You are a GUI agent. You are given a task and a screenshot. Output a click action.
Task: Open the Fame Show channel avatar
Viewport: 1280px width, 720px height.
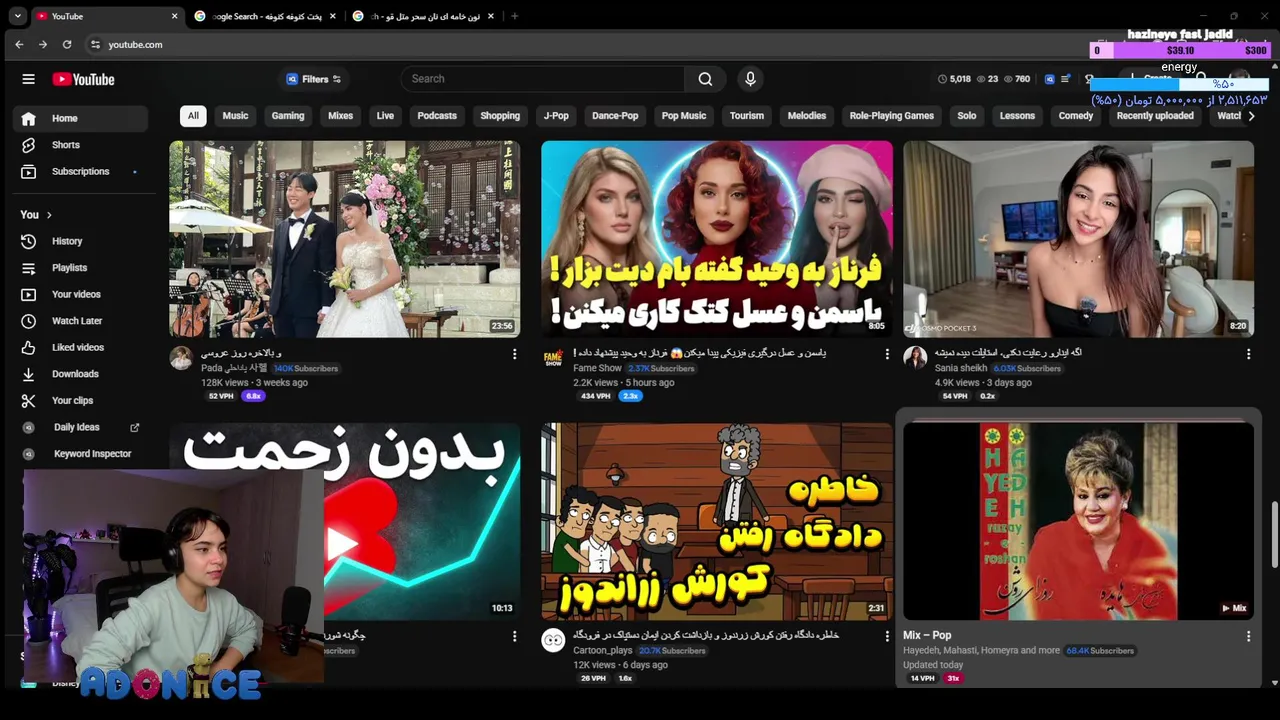pyautogui.click(x=553, y=358)
